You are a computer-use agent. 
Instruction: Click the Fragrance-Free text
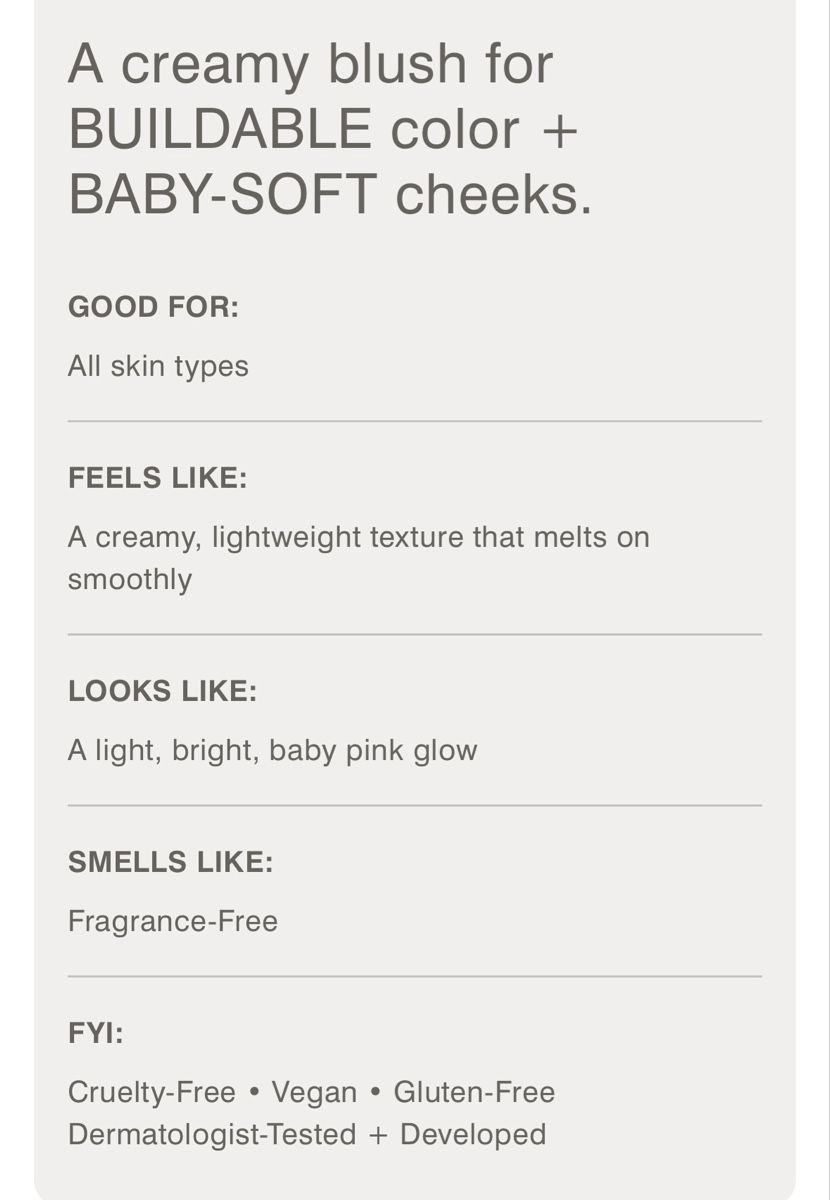click(173, 921)
